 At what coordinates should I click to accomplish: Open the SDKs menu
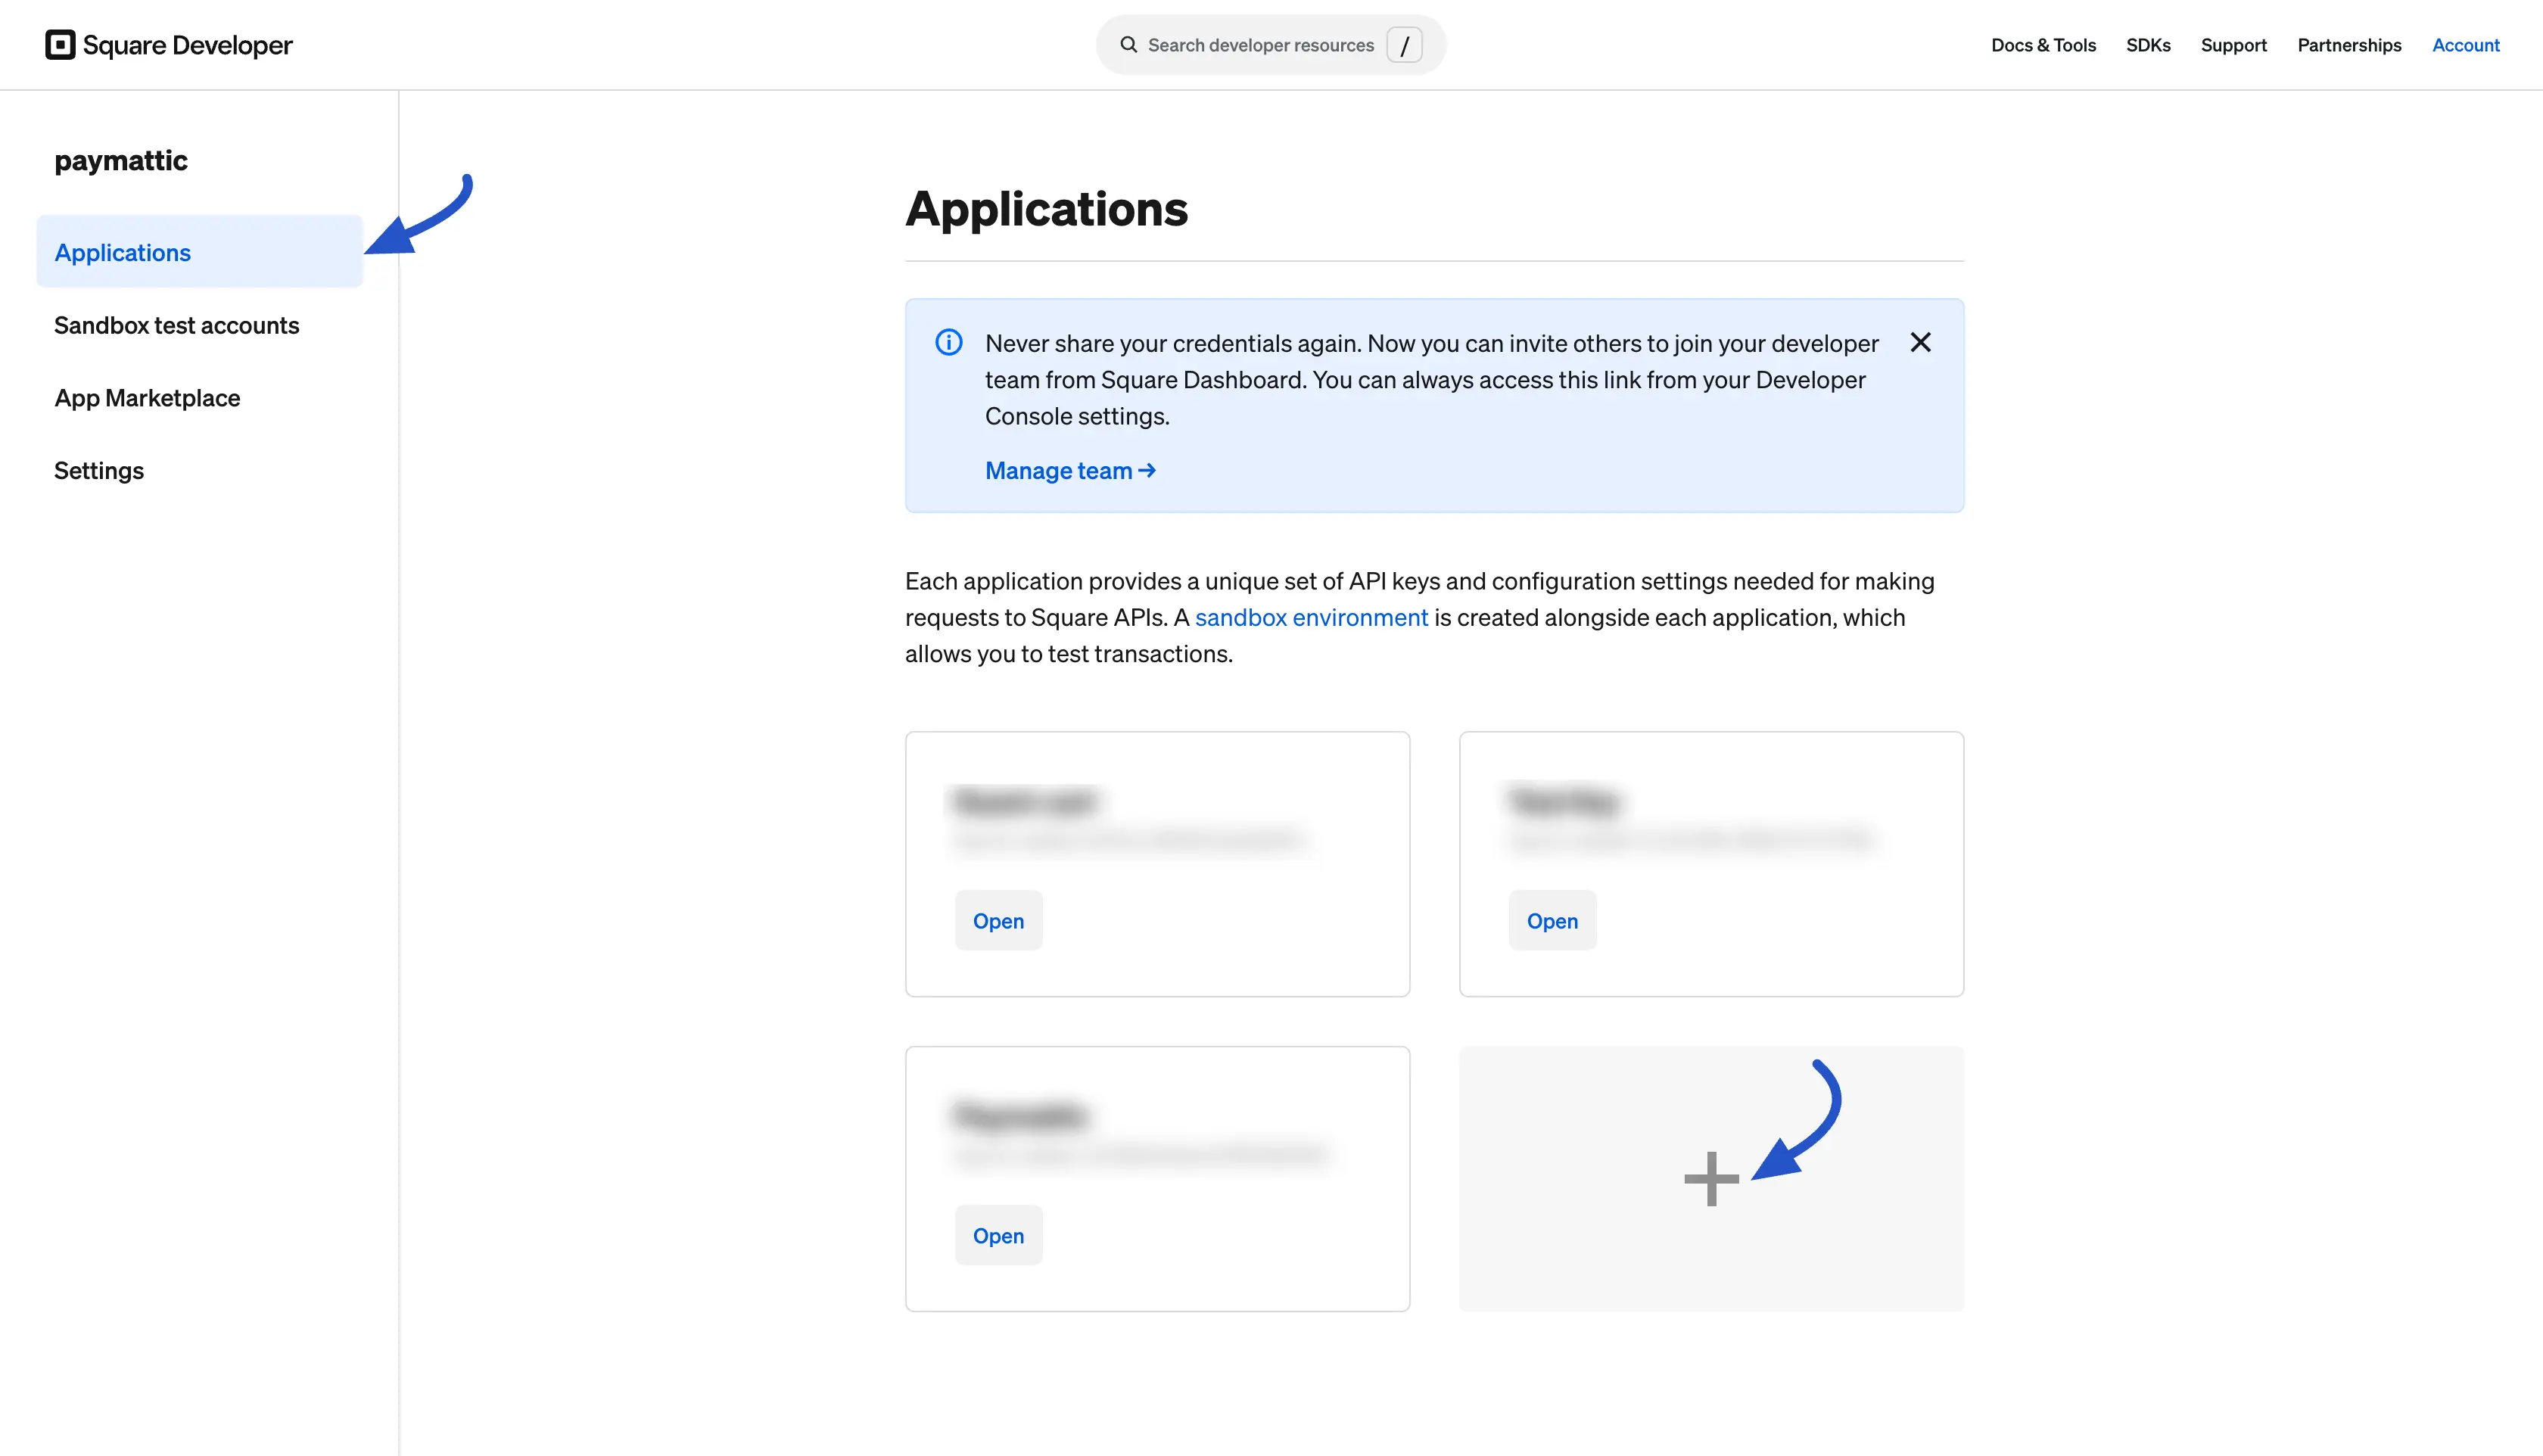coord(2148,45)
